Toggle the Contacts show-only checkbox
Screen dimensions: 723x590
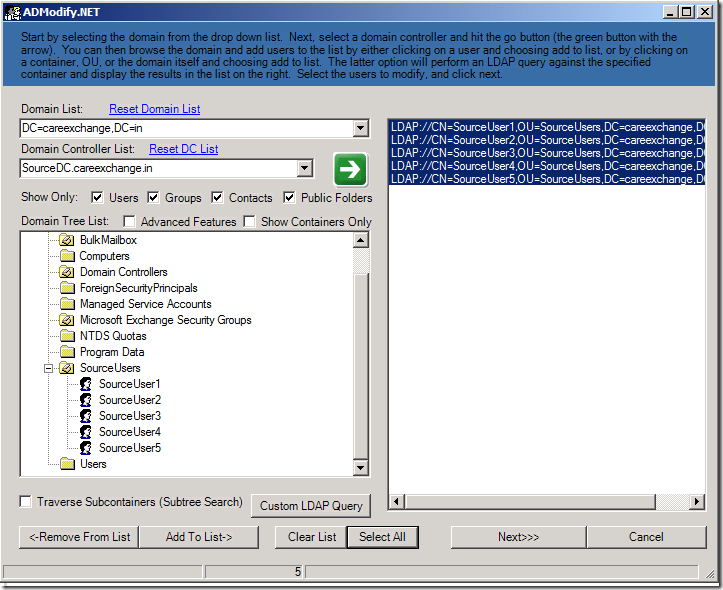point(217,198)
